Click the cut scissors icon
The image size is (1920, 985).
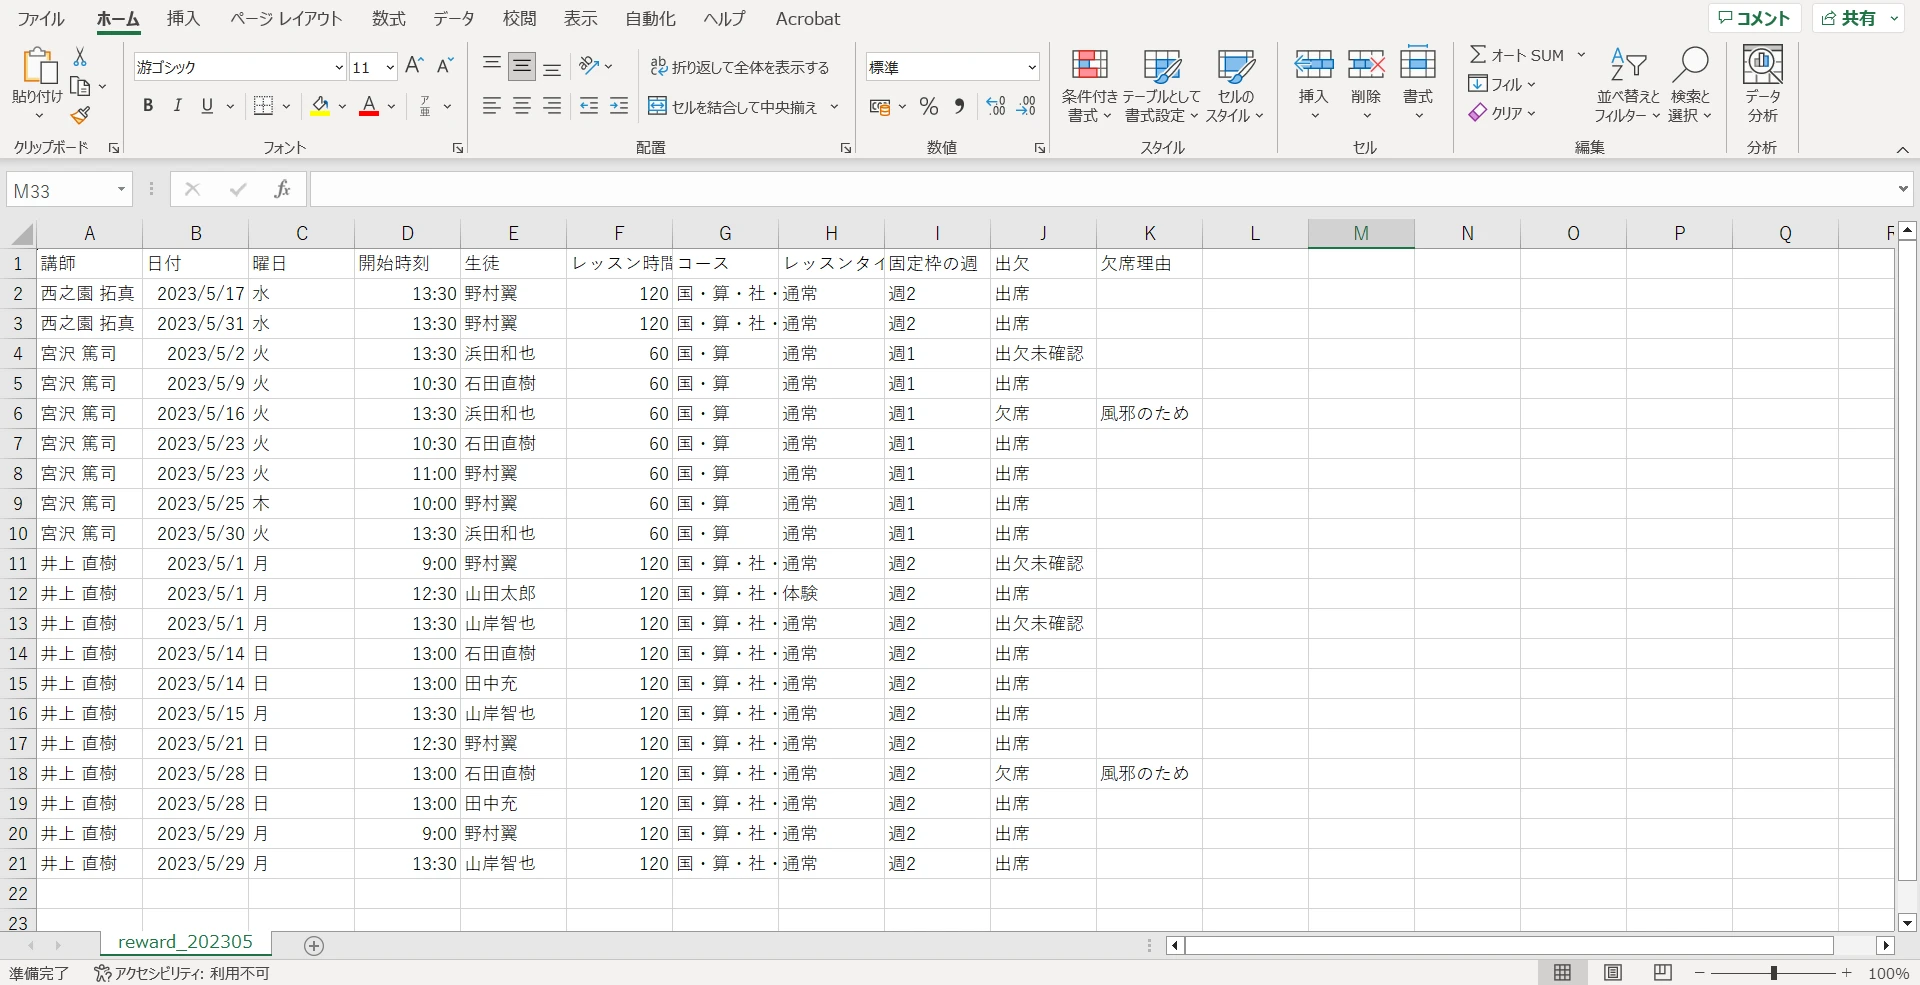click(80, 57)
